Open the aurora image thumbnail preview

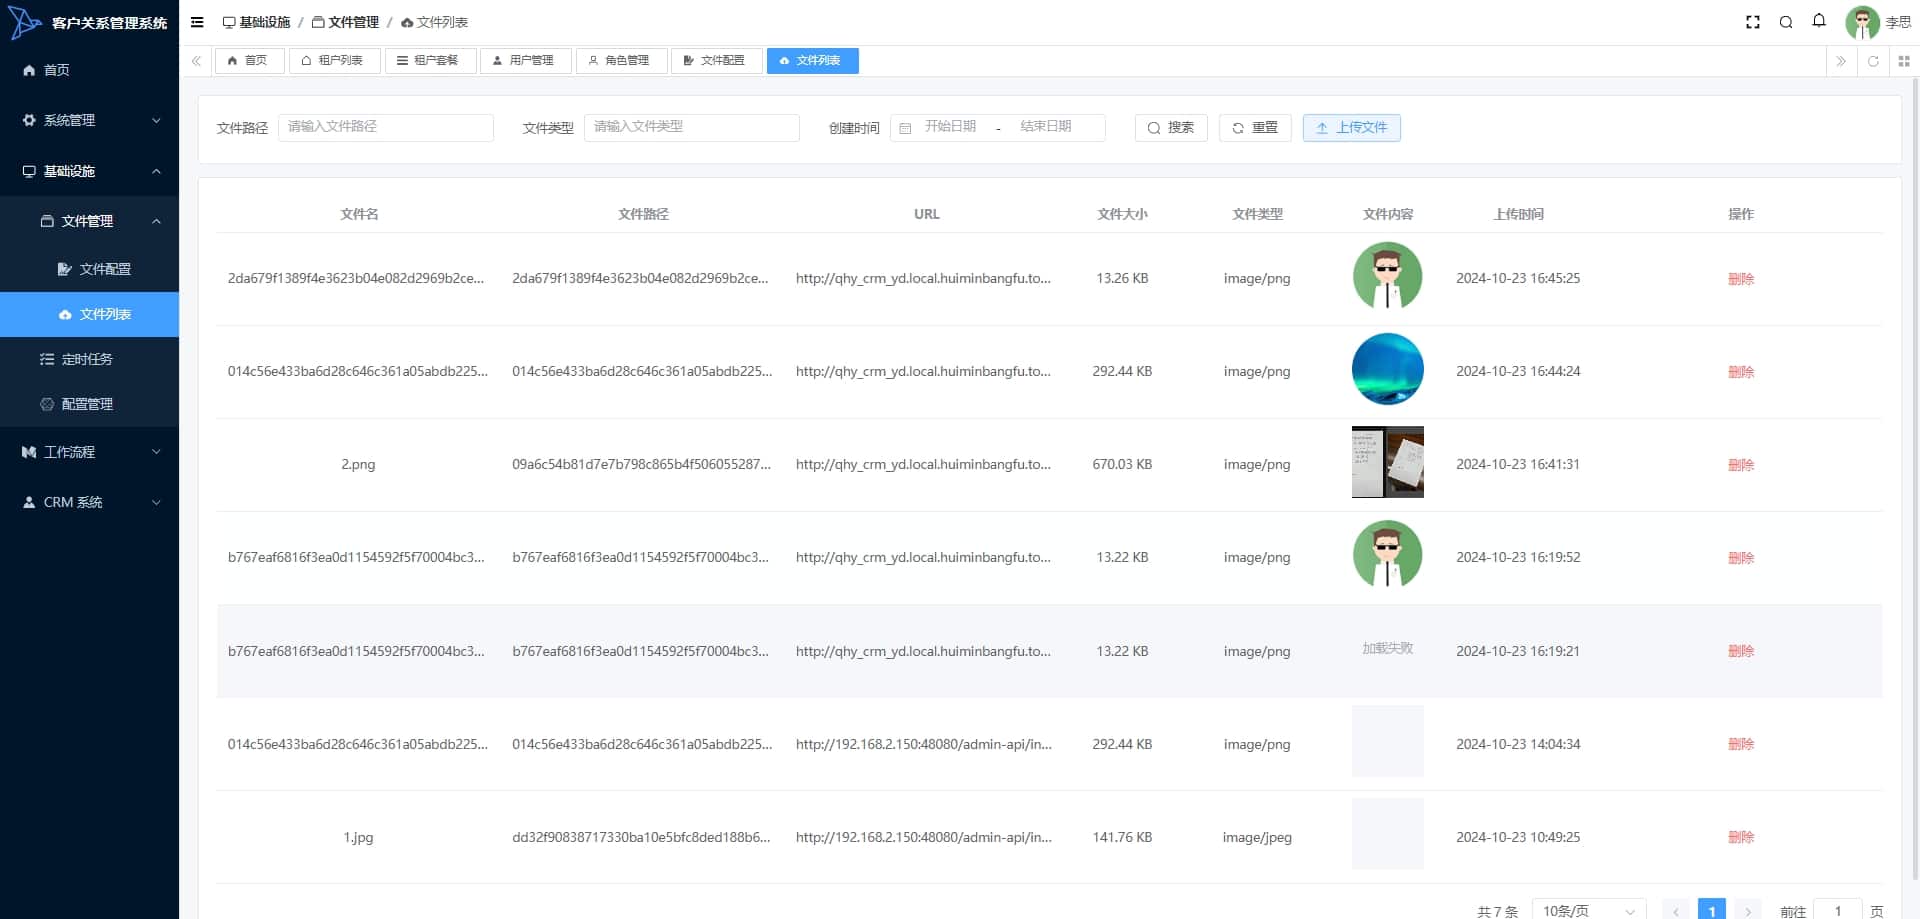pyautogui.click(x=1388, y=369)
